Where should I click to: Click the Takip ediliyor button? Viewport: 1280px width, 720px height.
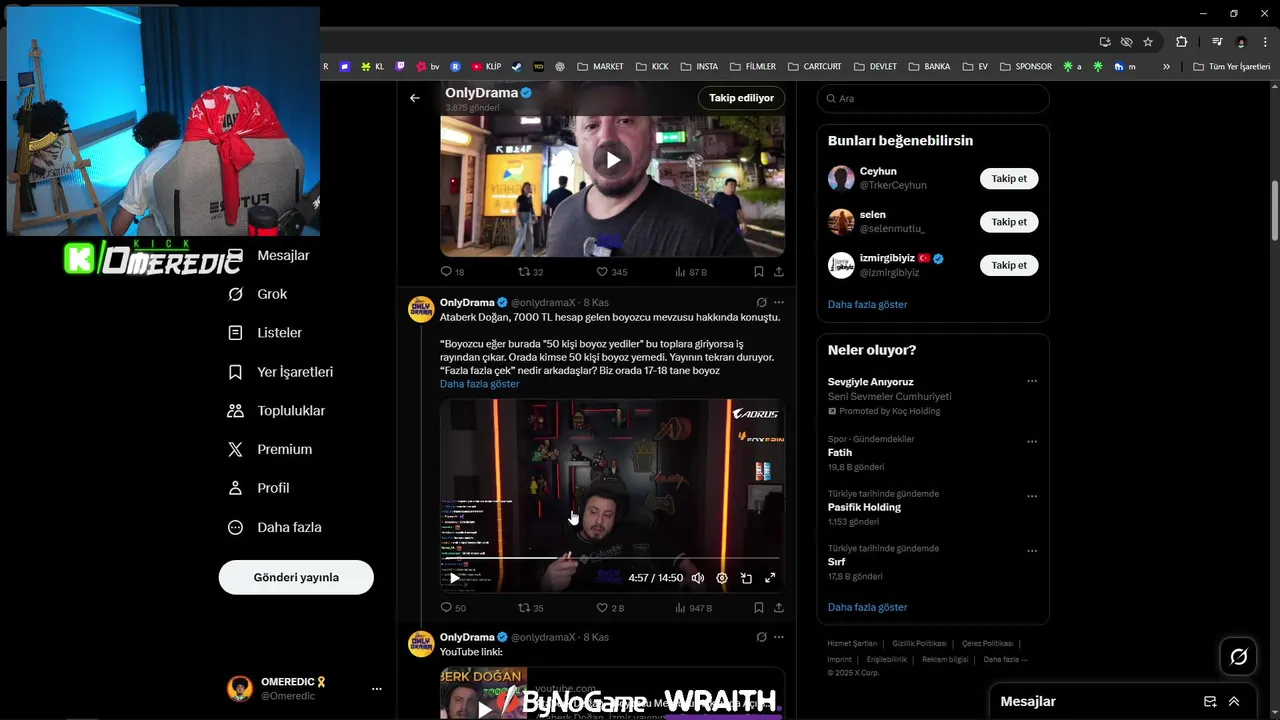[741, 98]
